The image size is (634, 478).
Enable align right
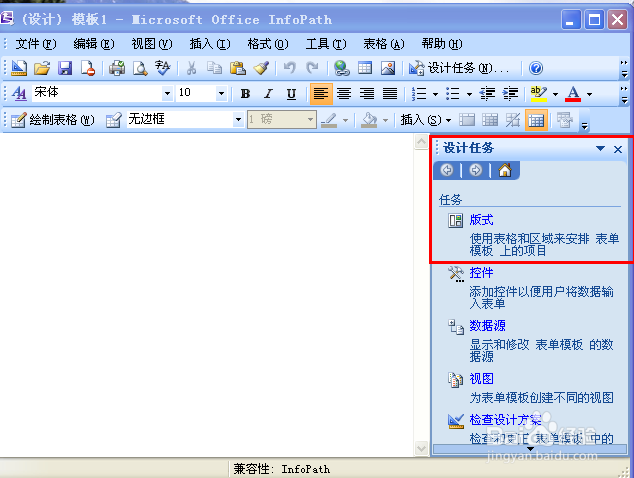(x=367, y=94)
